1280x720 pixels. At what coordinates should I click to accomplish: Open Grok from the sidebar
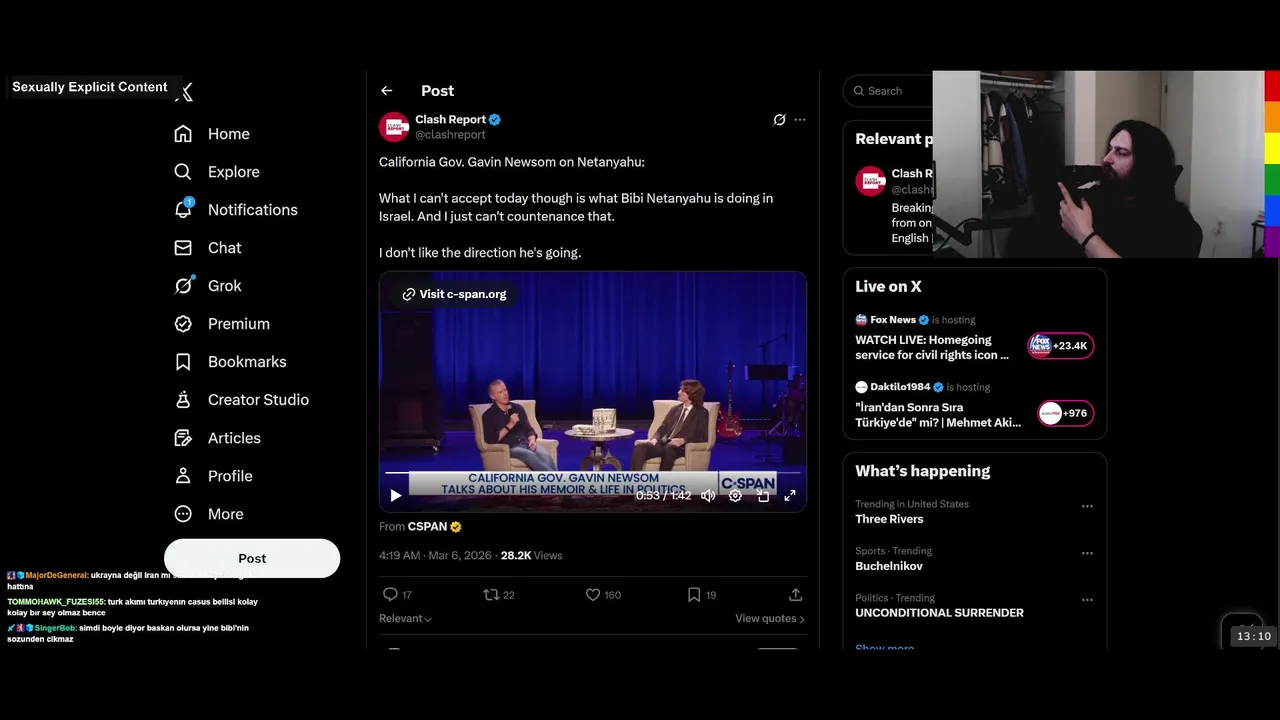(x=208, y=286)
